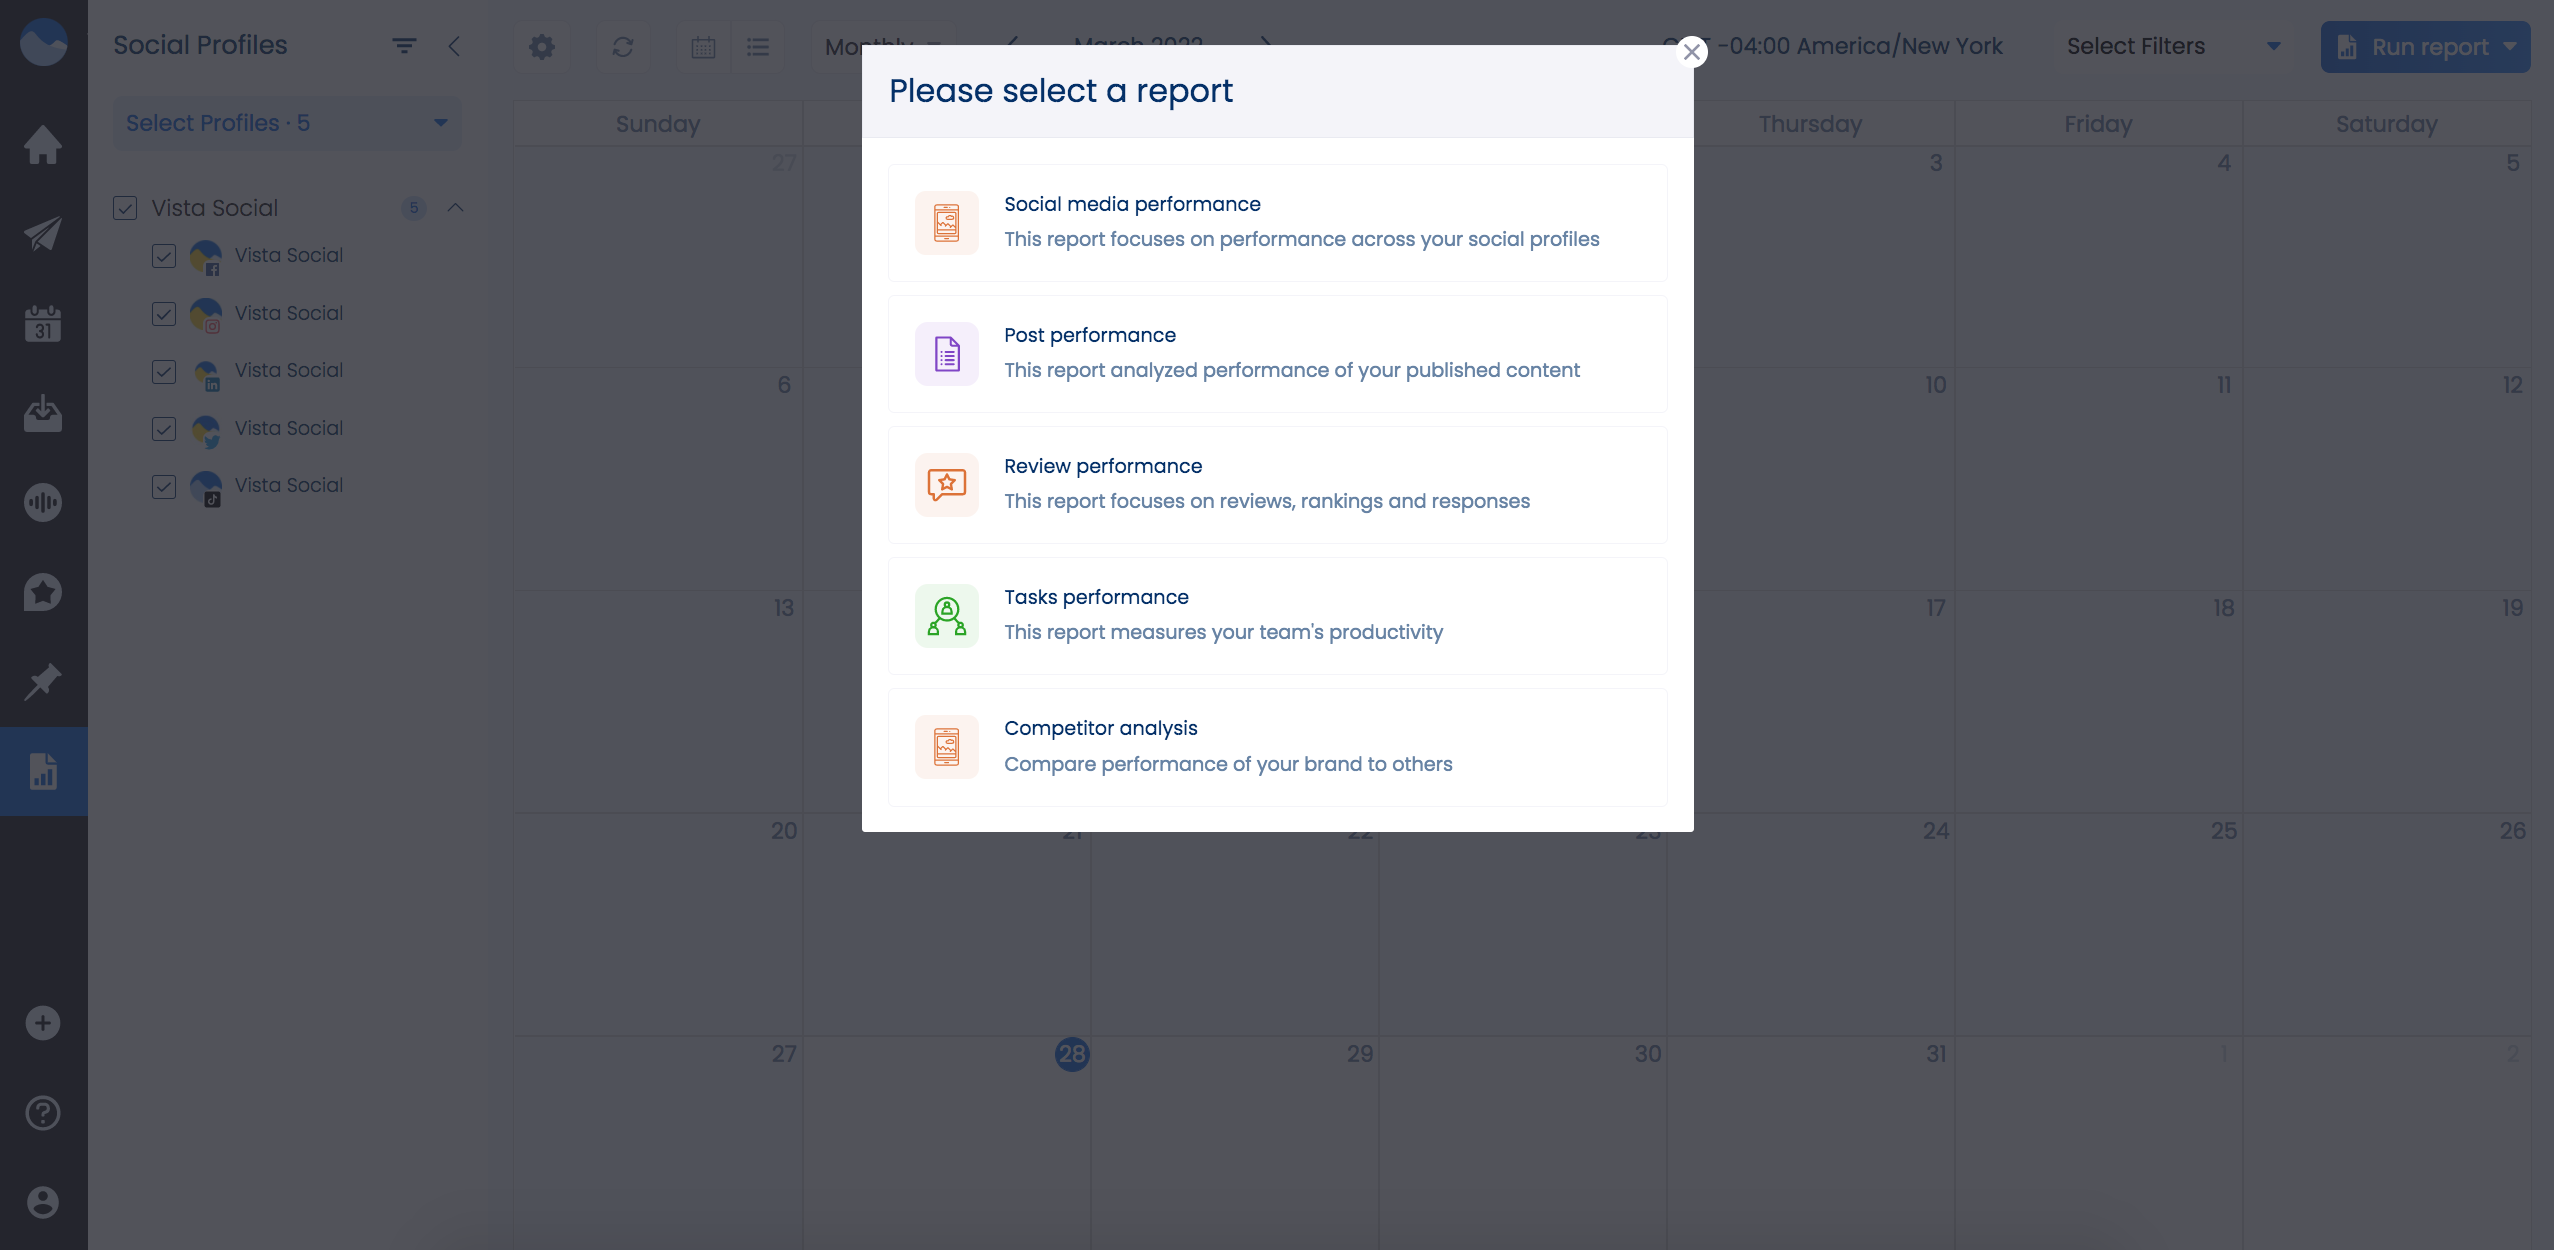
Task: Click the Pin sidebar icon
Action: 44,681
